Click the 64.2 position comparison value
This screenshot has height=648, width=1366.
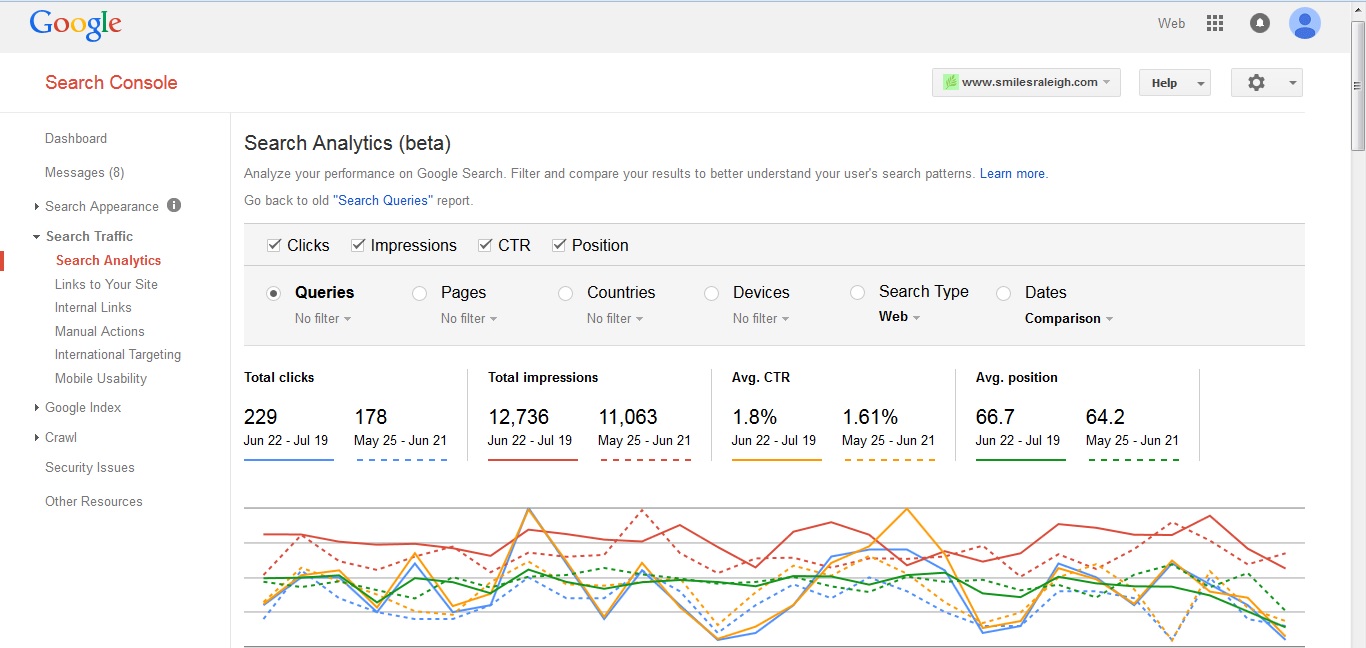[1106, 417]
